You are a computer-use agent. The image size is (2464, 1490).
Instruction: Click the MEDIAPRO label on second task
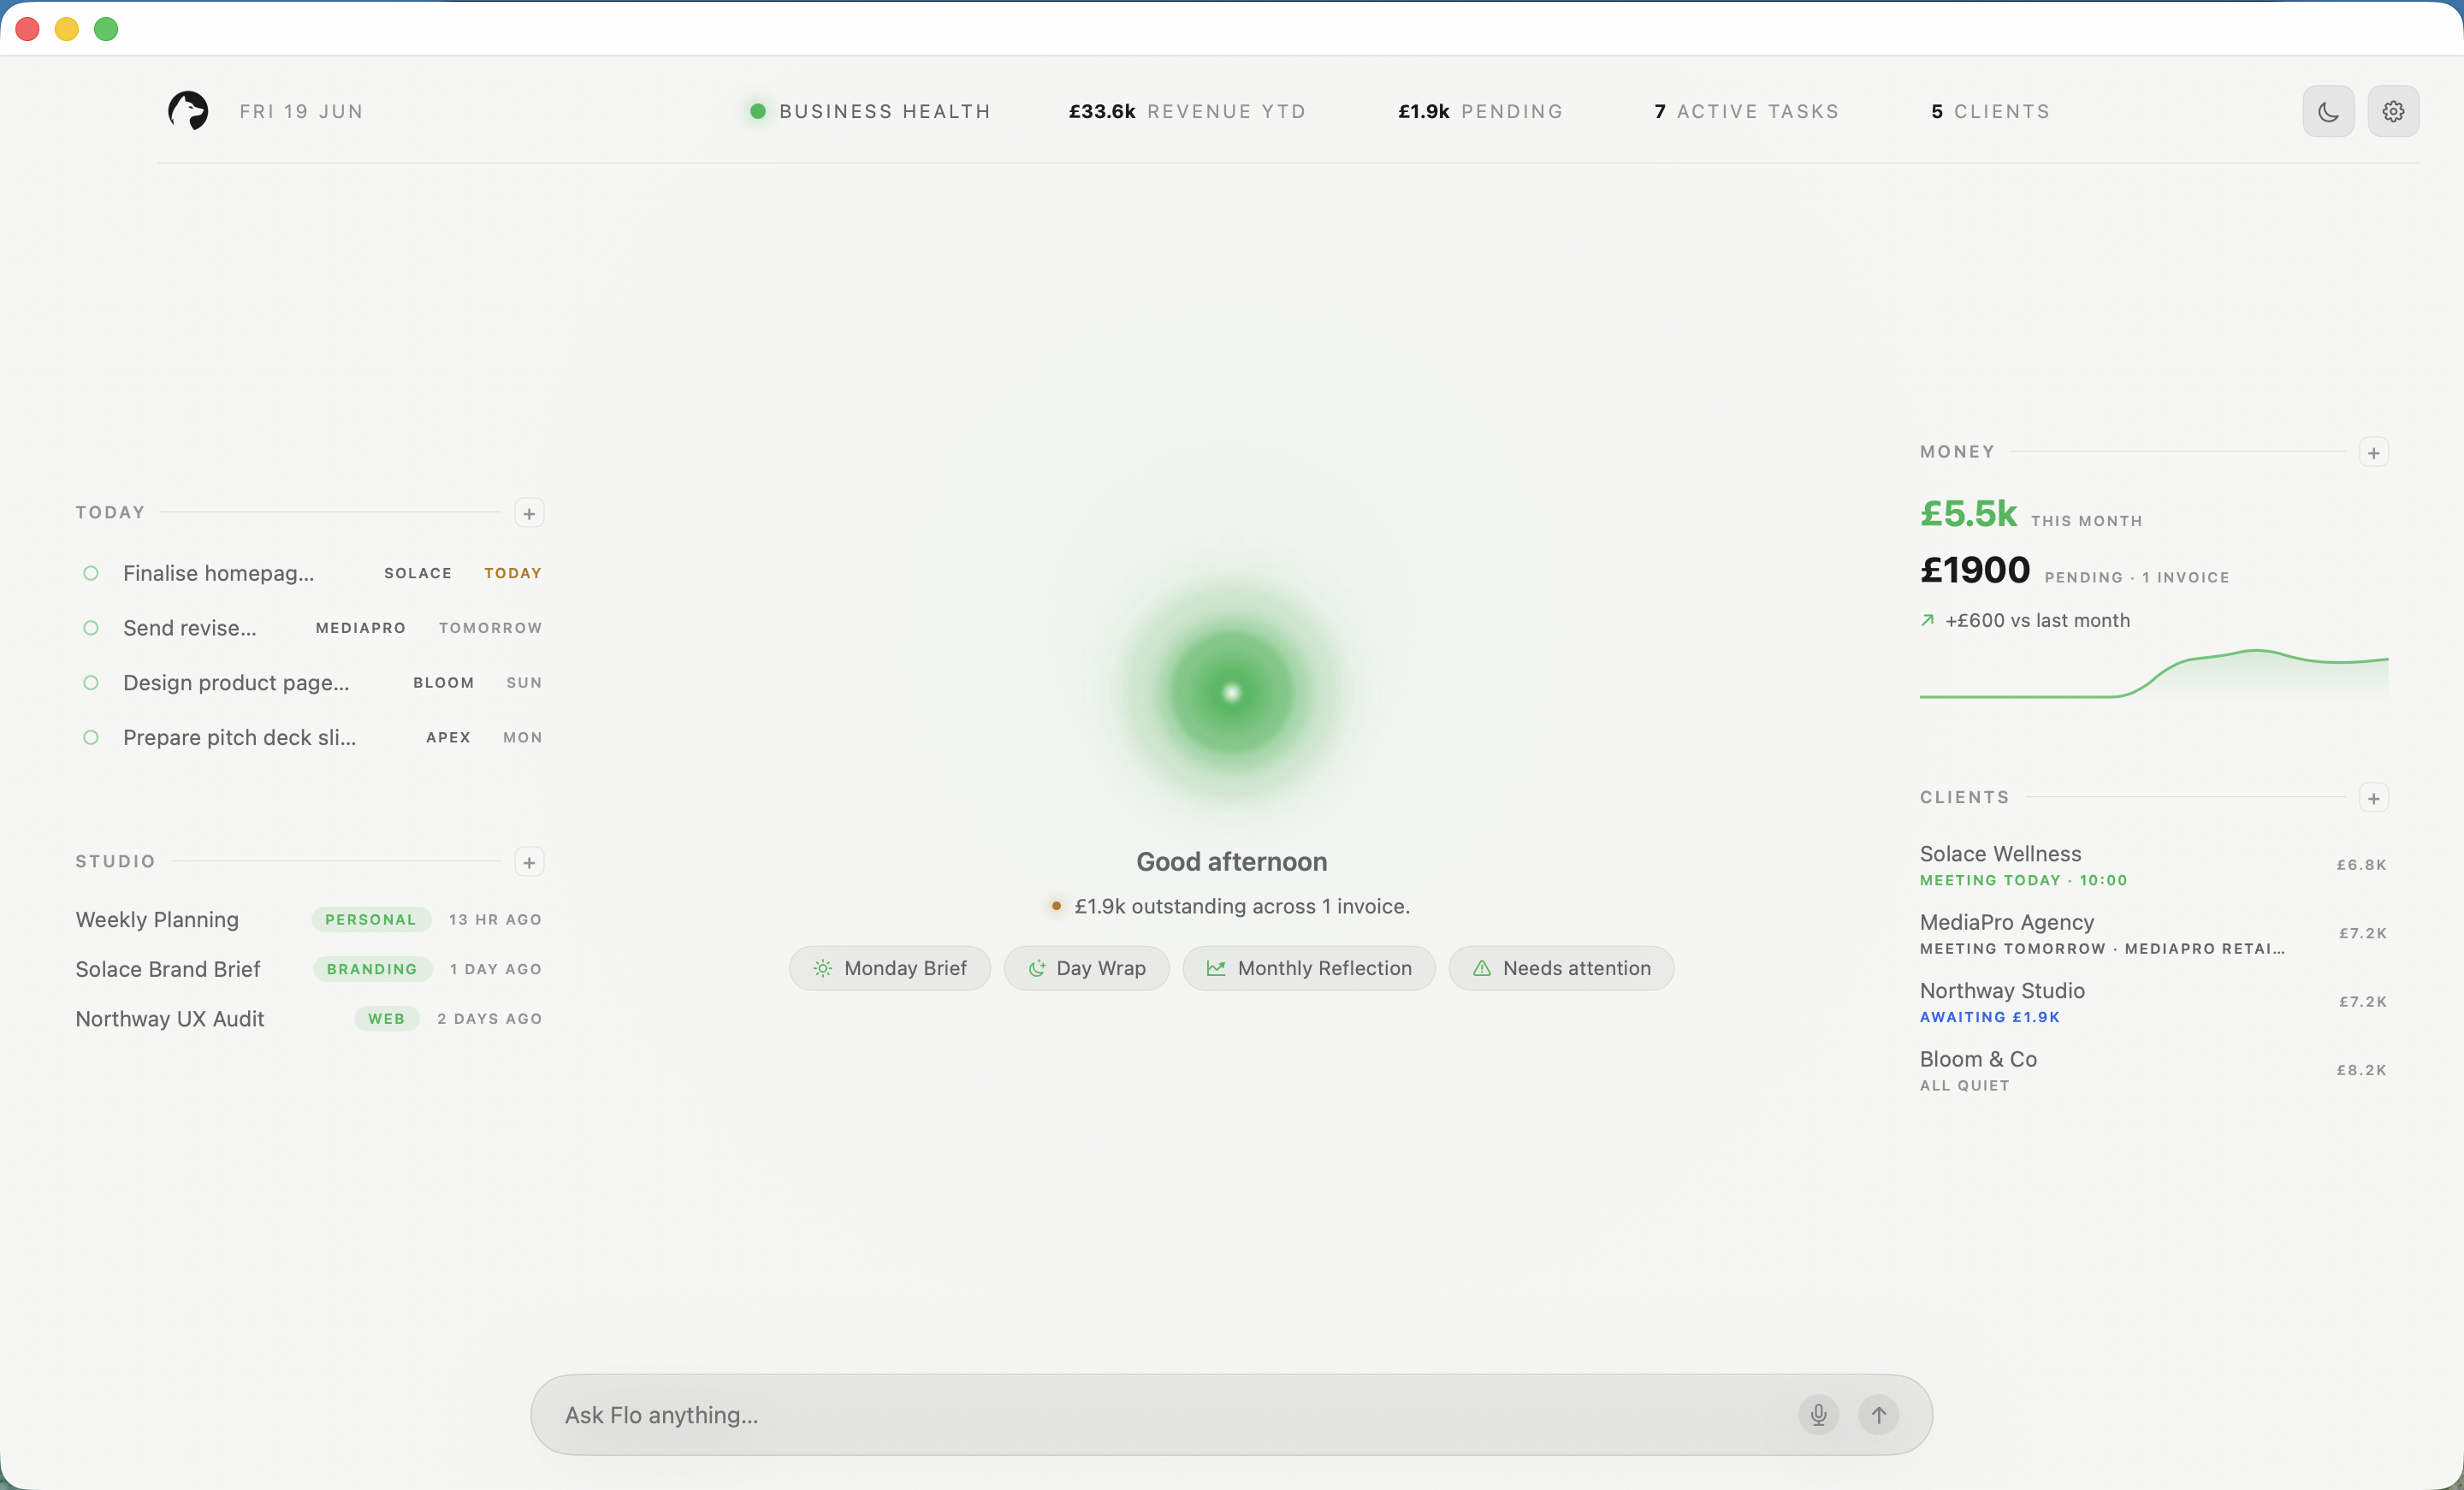pos(360,628)
